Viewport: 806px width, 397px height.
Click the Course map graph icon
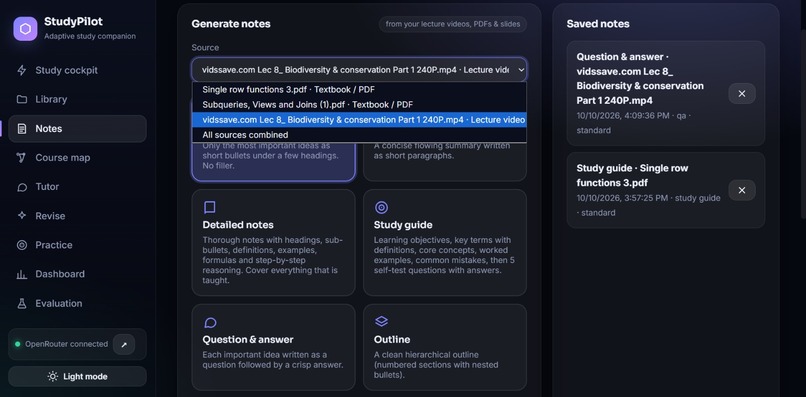pos(22,158)
